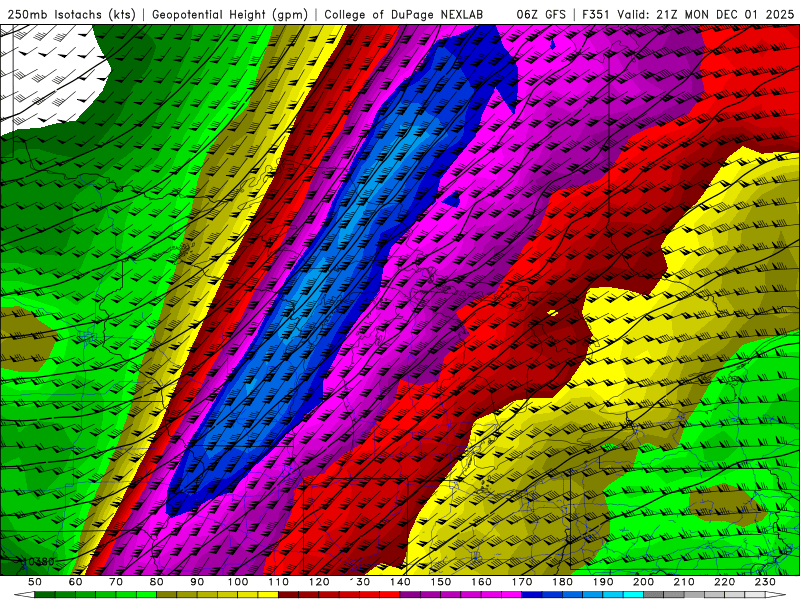The height and width of the screenshot is (600, 800).
Task: Click the '220' color bar label
Action: pyautogui.click(x=724, y=582)
